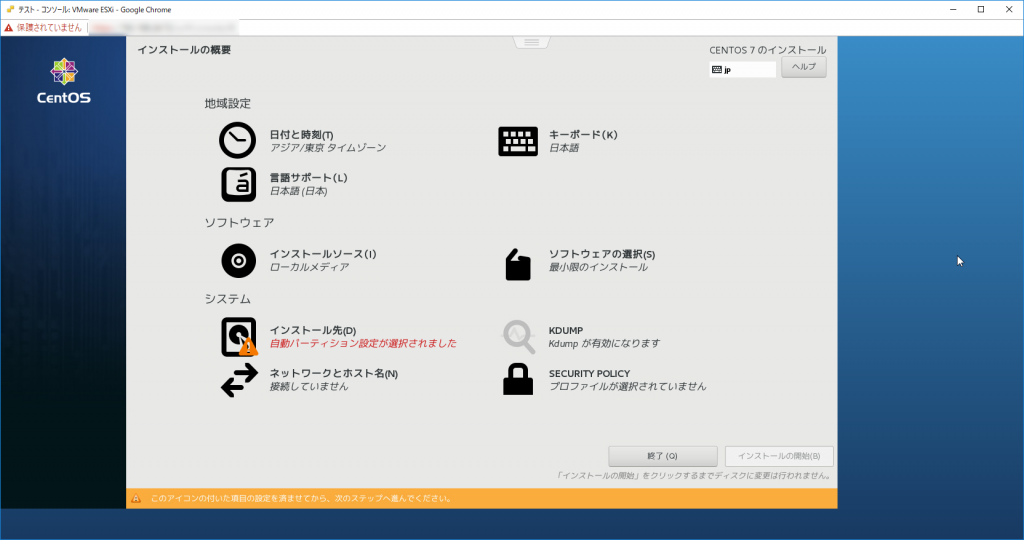Open SECURITY POLICY label
This screenshot has width=1024, height=540.
click(589, 373)
